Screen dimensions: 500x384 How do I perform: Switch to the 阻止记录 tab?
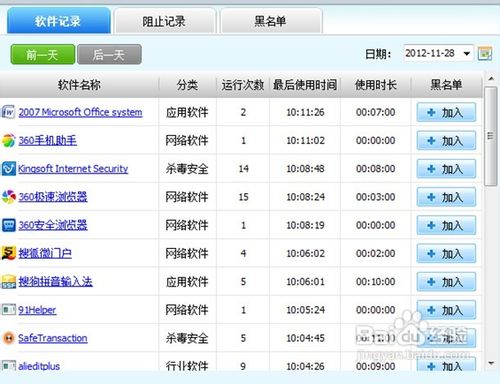[x=164, y=22]
